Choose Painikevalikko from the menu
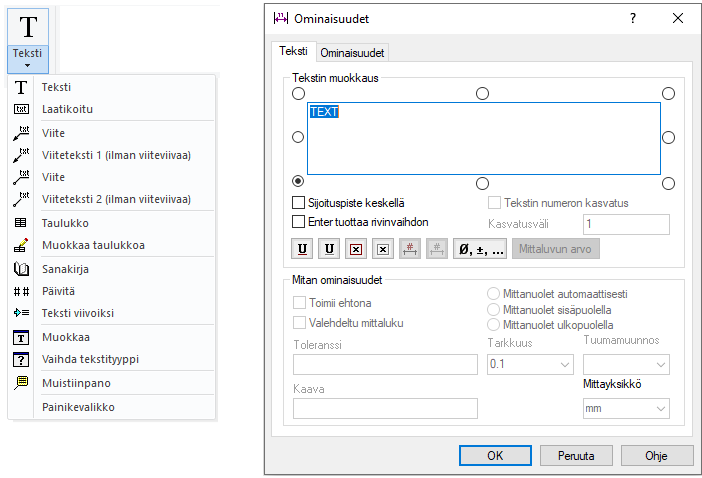 tap(78, 407)
